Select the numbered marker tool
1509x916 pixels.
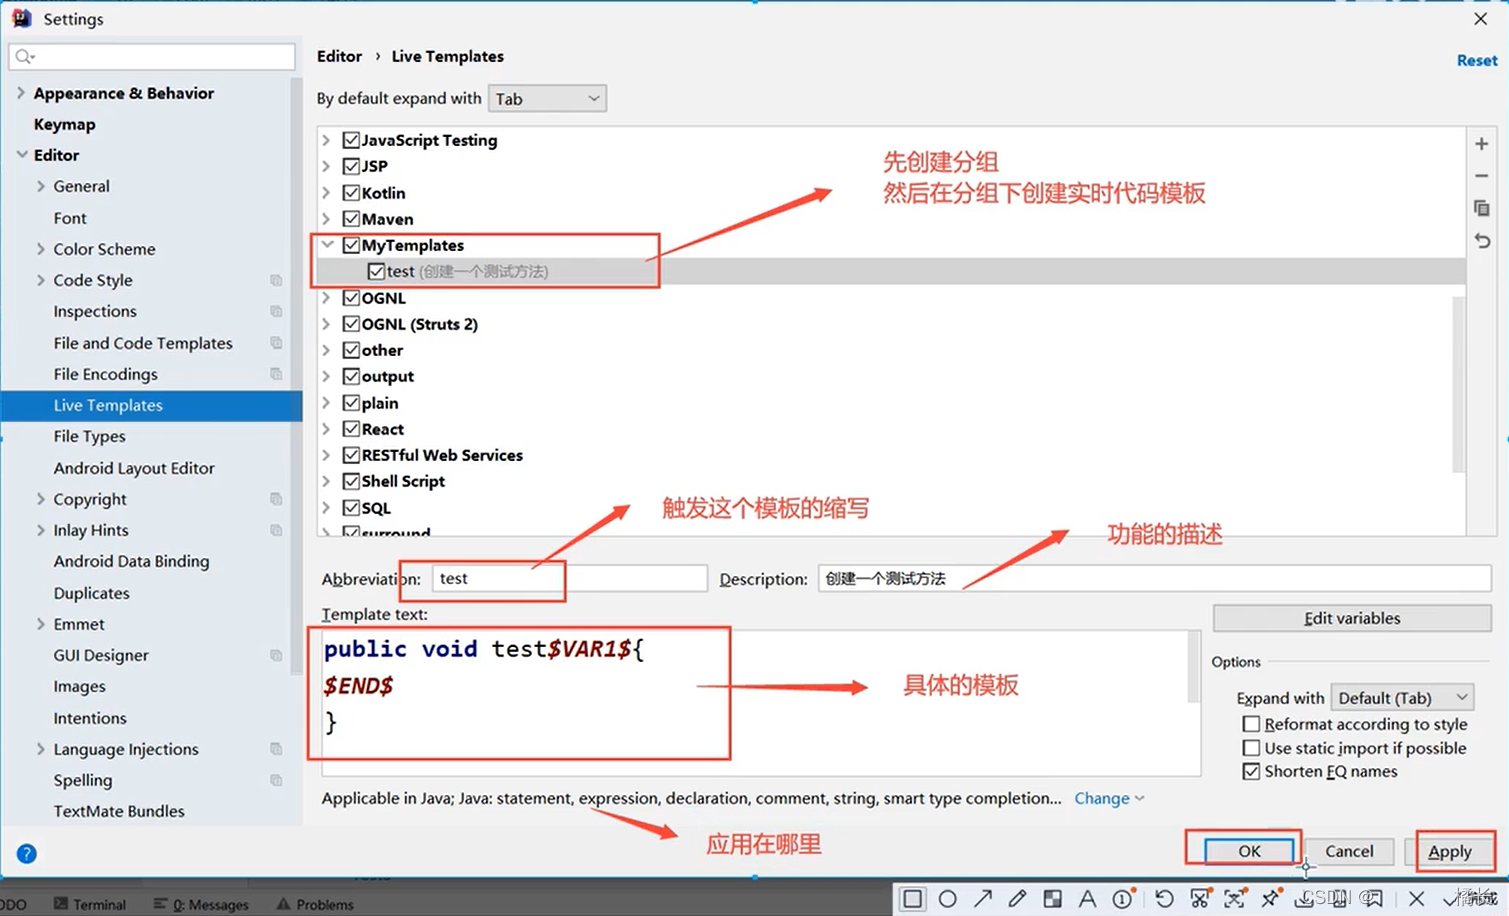[1123, 898]
